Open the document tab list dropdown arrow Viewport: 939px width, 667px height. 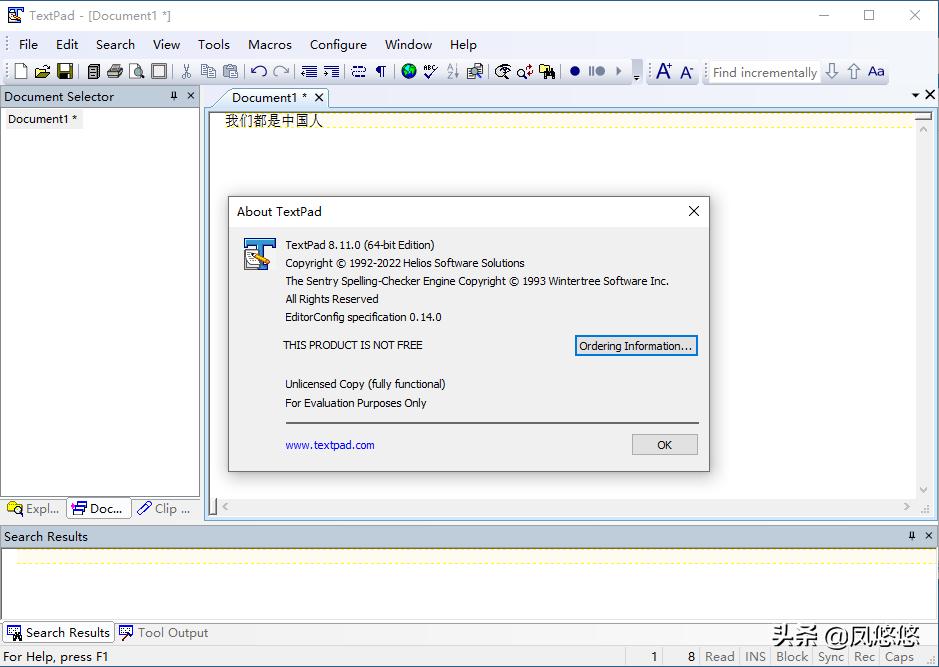[915, 95]
